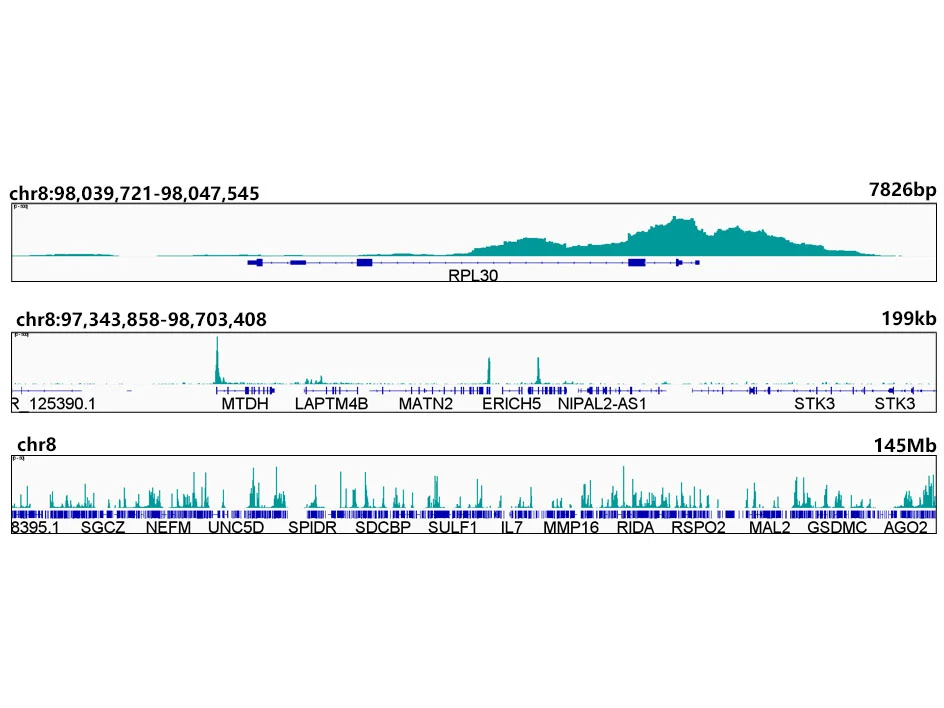Screen dimensions: 944x708
Task: Select the UNC5D gene label
Action: pyautogui.click(x=236, y=527)
